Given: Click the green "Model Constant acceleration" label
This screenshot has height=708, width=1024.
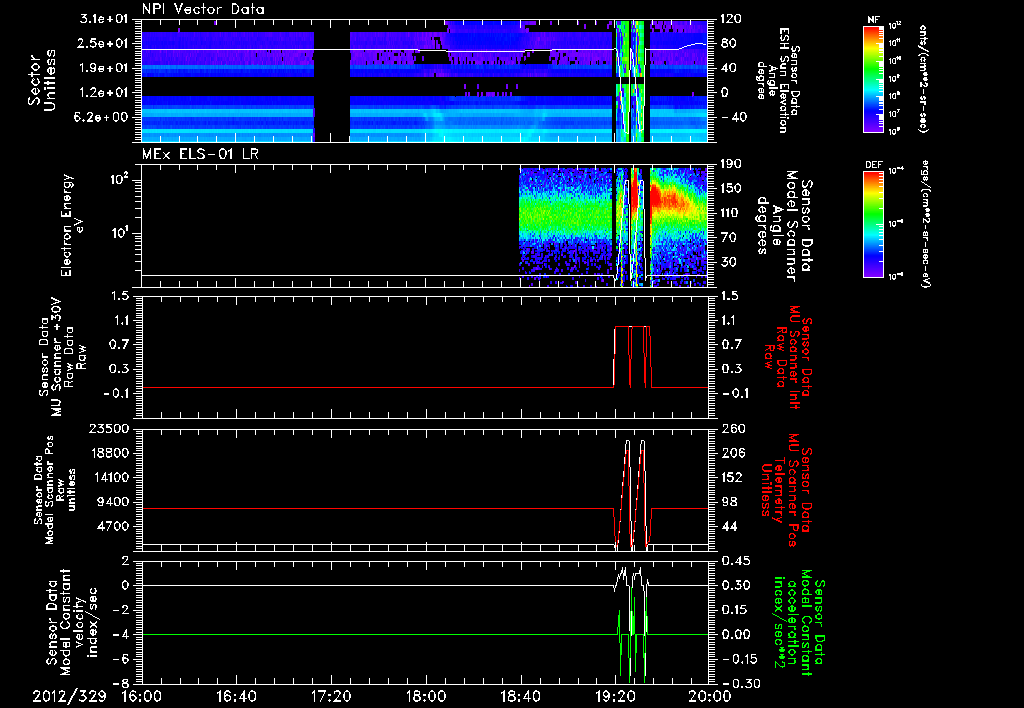Looking at the screenshot, I should coord(799,620).
